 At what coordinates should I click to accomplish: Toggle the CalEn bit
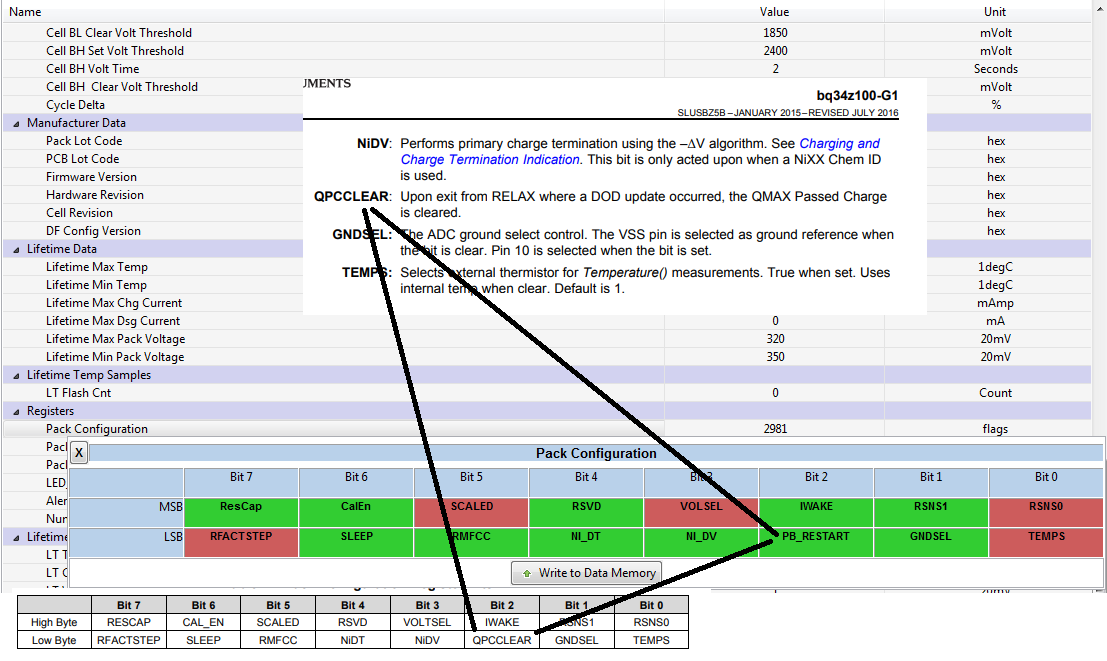356,512
